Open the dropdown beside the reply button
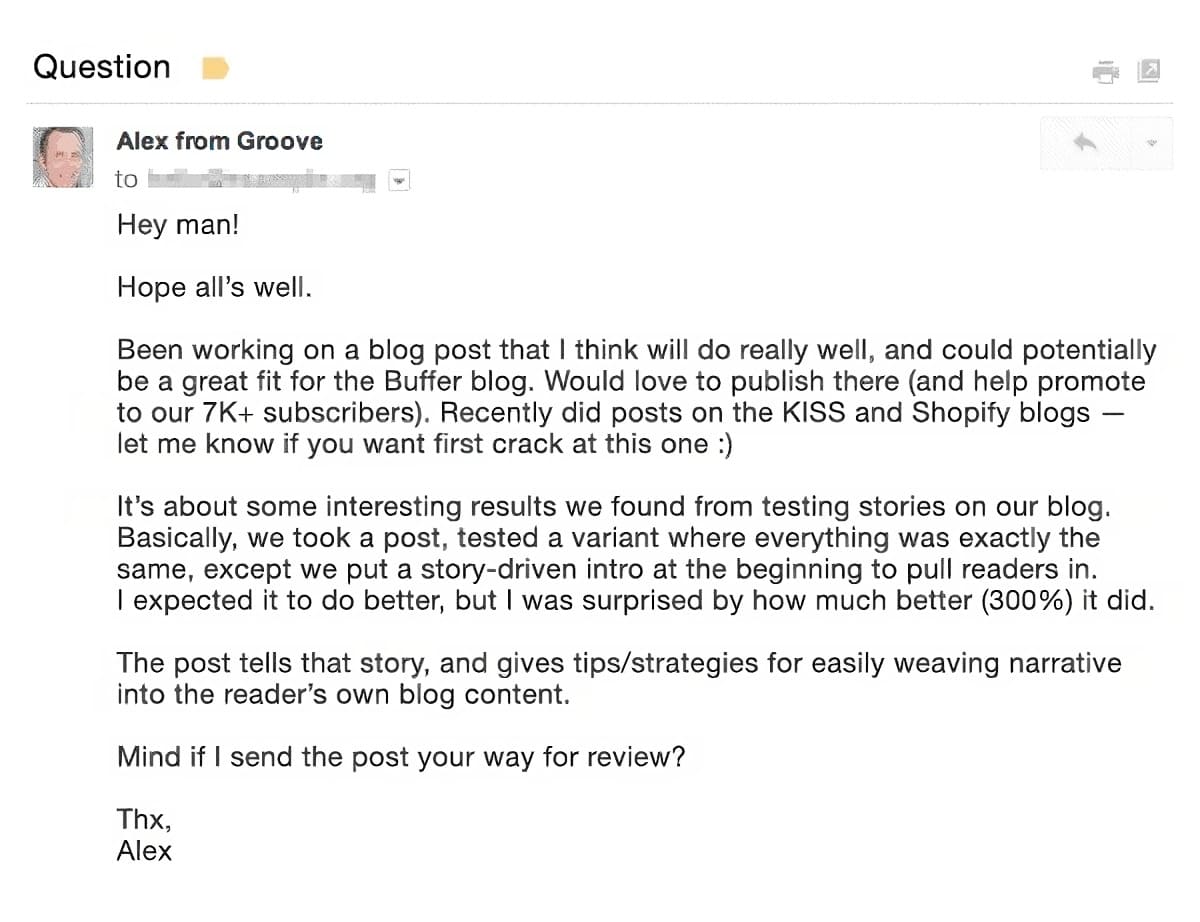 pyautogui.click(x=1152, y=143)
